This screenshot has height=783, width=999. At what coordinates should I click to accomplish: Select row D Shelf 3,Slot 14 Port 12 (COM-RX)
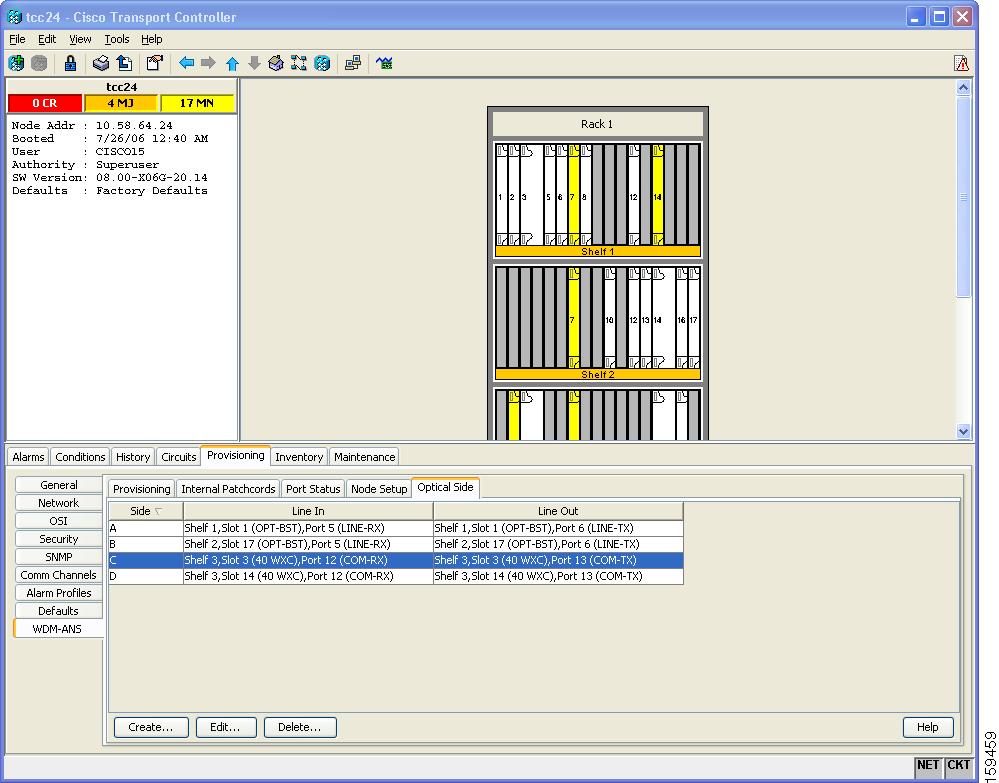[x=396, y=576]
